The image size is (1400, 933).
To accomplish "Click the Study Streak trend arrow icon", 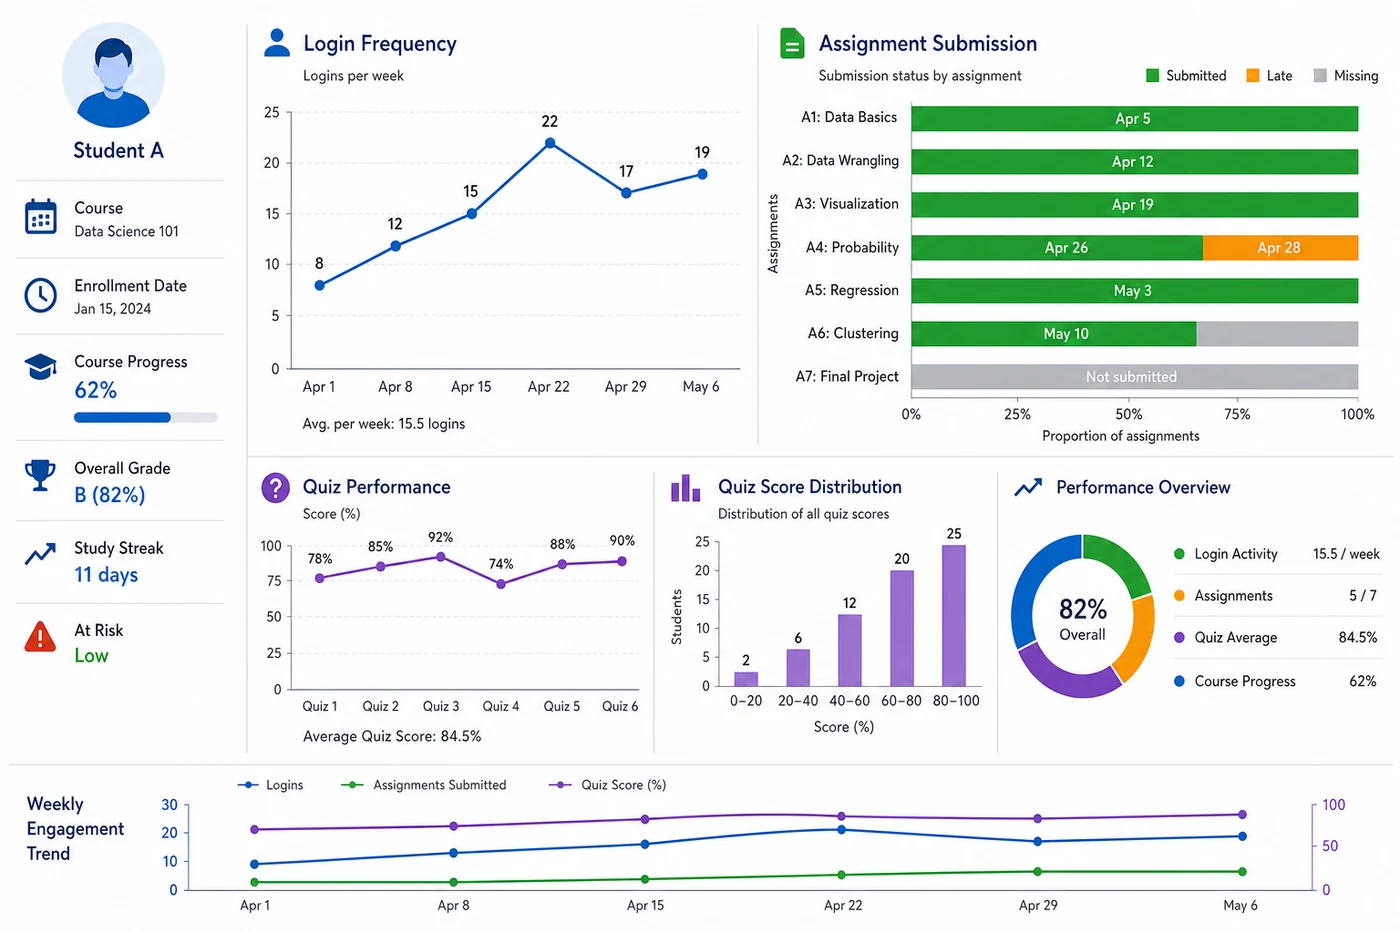I will click(40, 554).
